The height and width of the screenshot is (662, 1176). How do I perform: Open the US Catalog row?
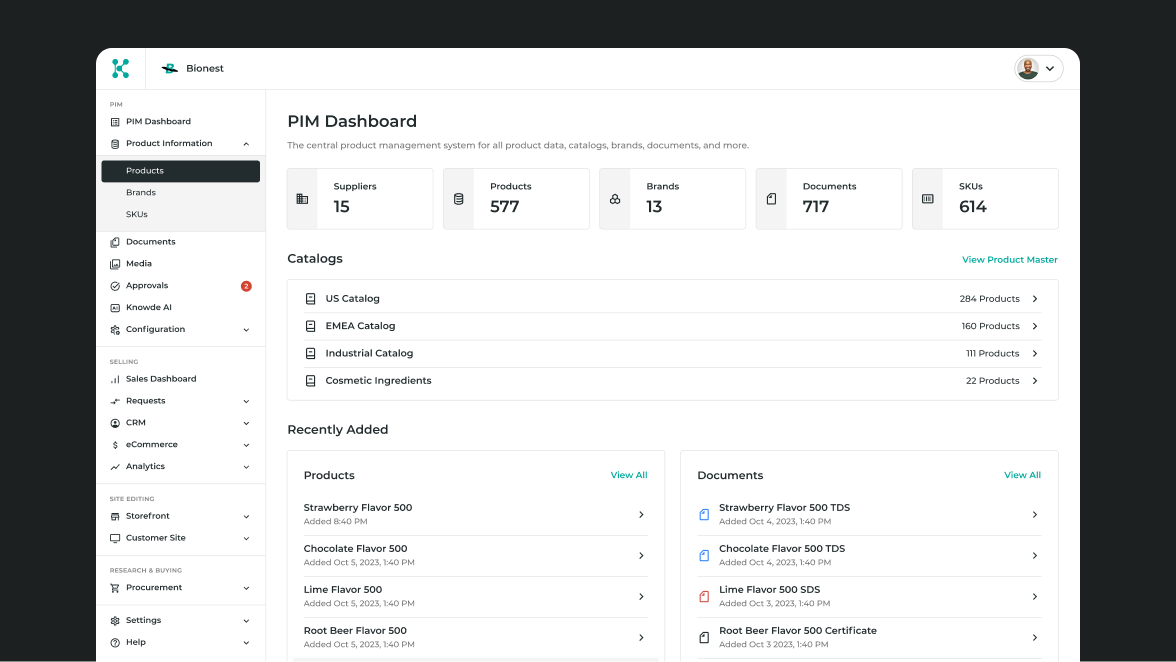click(x=672, y=299)
